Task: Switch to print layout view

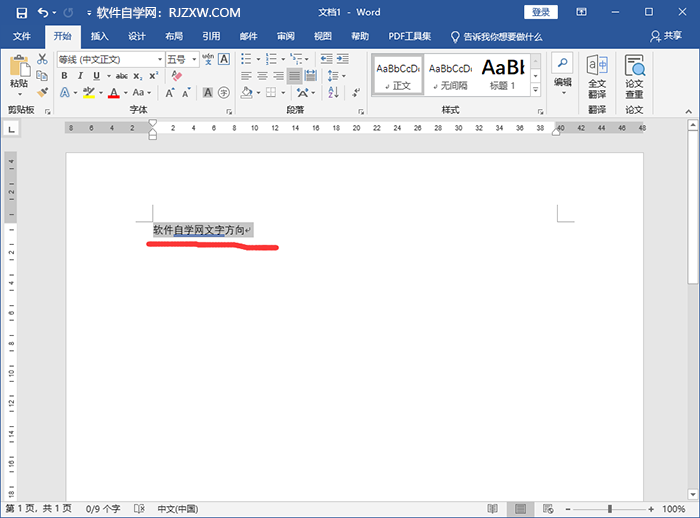Action: pos(520,509)
